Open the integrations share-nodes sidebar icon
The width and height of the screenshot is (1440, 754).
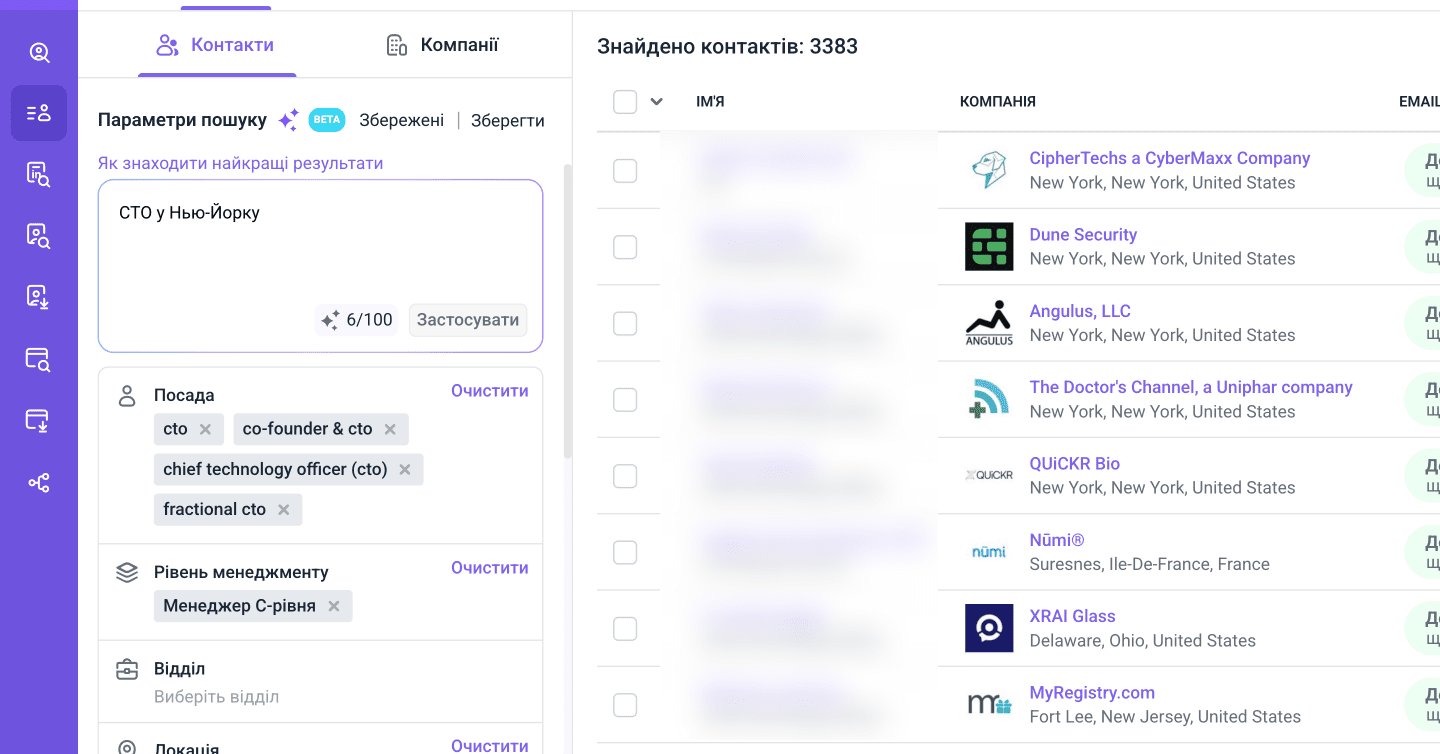pos(39,484)
